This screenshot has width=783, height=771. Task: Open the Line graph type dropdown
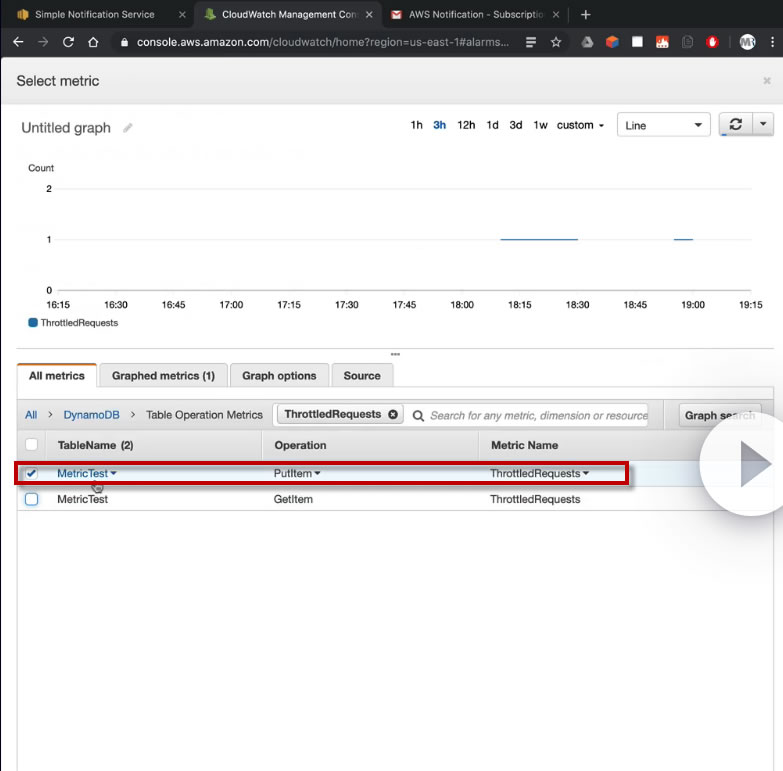[x=664, y=125]
